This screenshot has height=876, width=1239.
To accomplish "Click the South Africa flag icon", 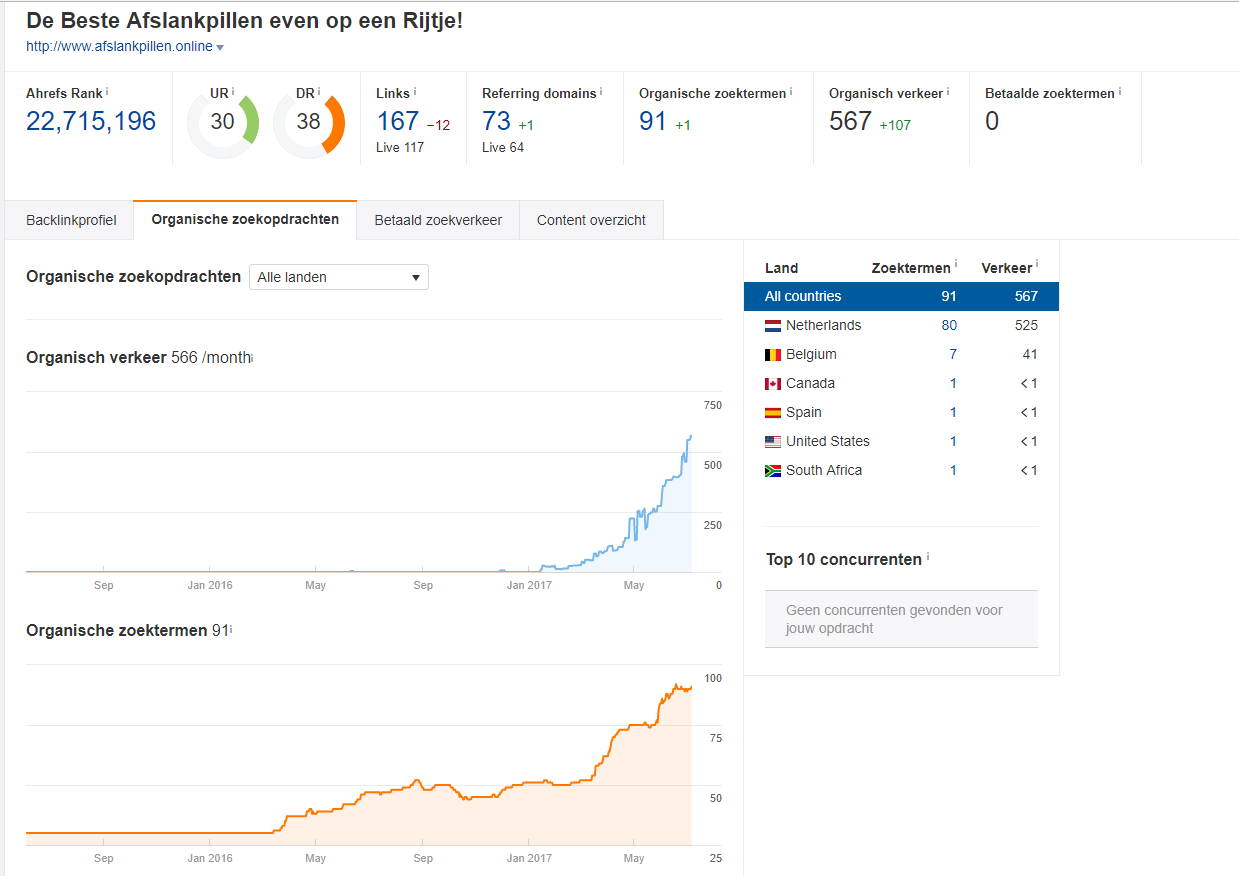I will [x=772, y=470].
